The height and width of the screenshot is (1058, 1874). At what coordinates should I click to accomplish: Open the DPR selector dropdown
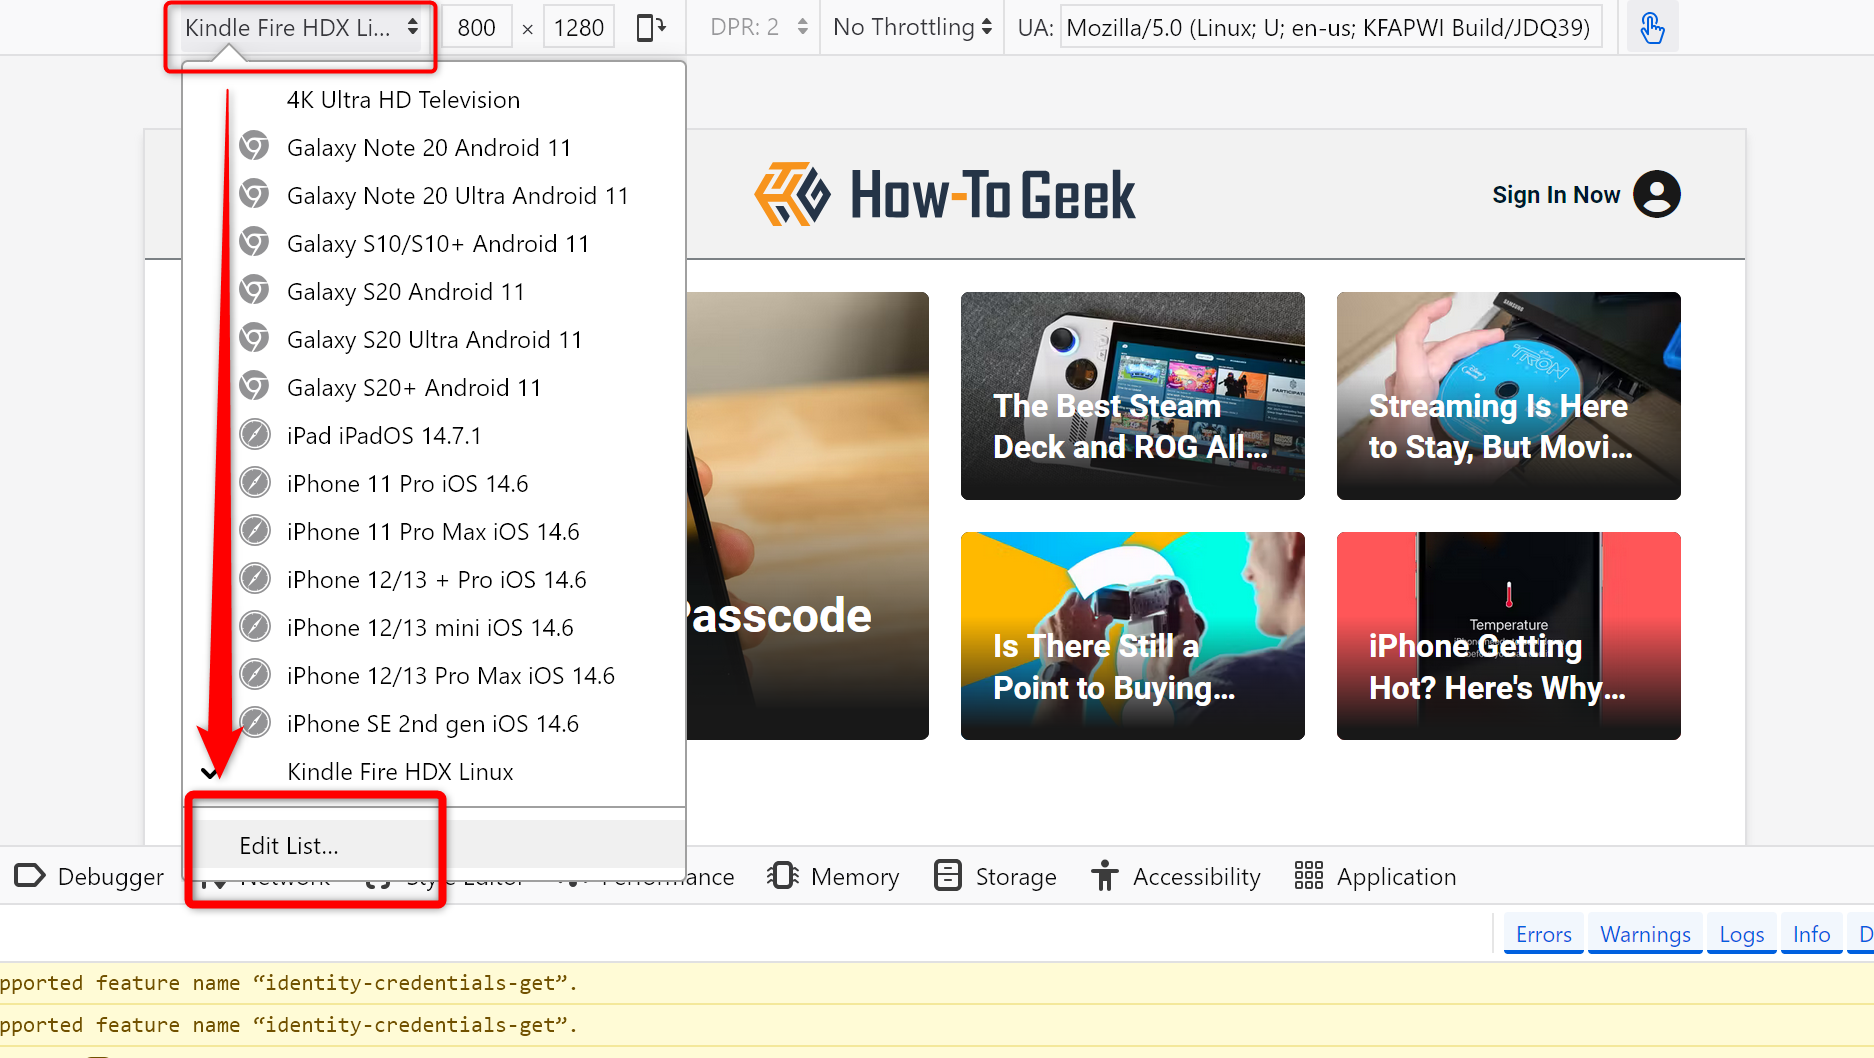coord(759,28)
